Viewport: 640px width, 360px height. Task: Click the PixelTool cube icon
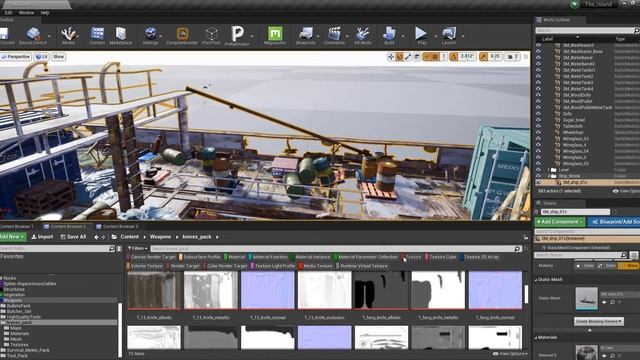(211, 36)
